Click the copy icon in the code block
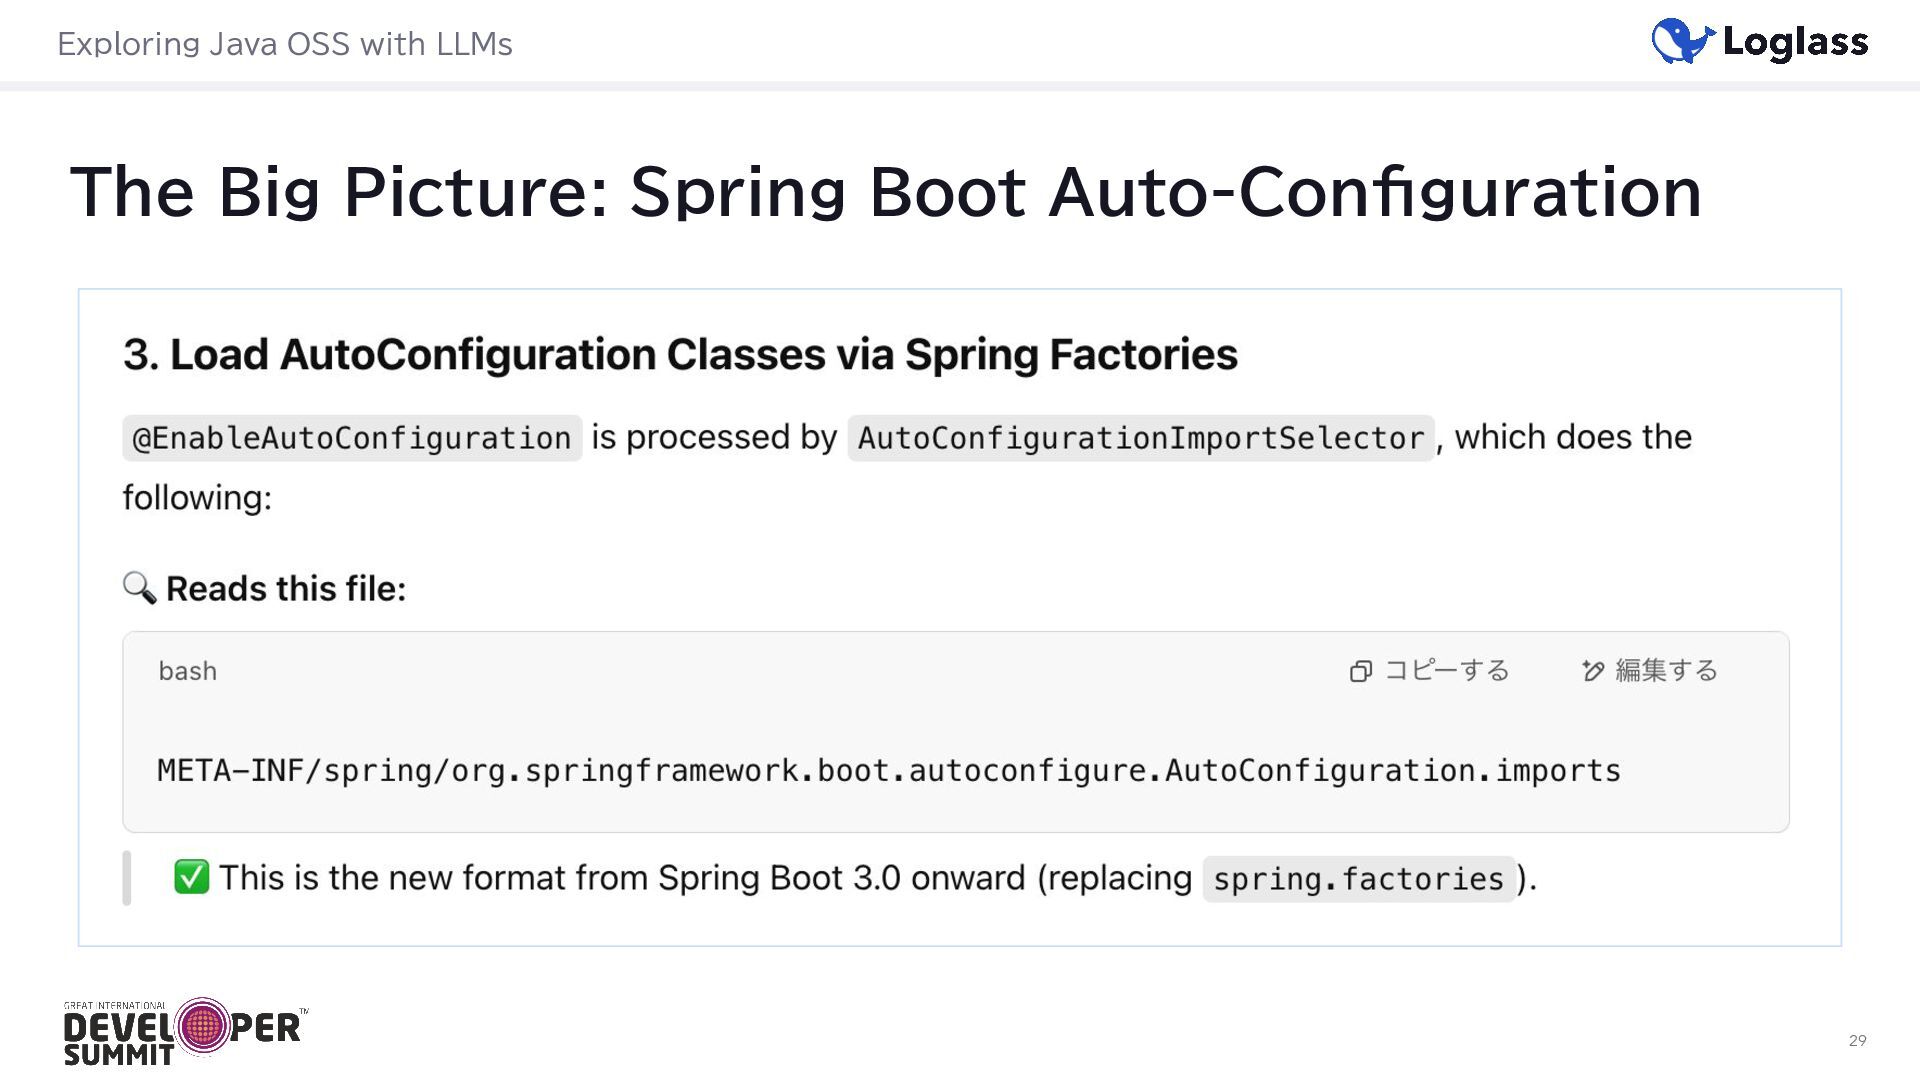This screenshot has height=1080, width=1920. click(x=1360, y=671)
